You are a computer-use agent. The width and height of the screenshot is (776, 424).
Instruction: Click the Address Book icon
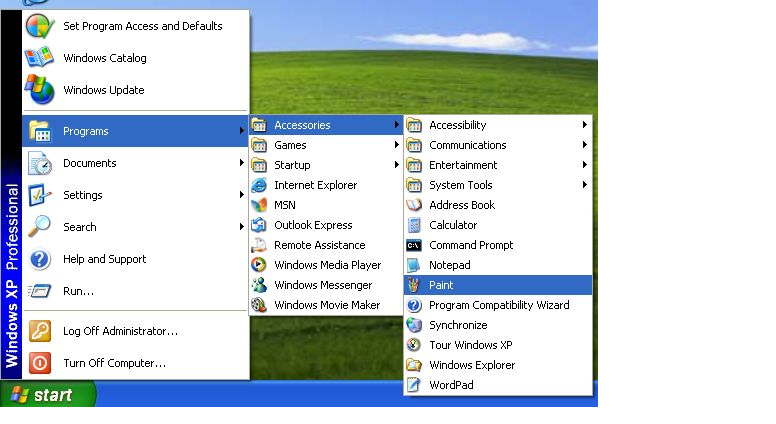point(414,205)
